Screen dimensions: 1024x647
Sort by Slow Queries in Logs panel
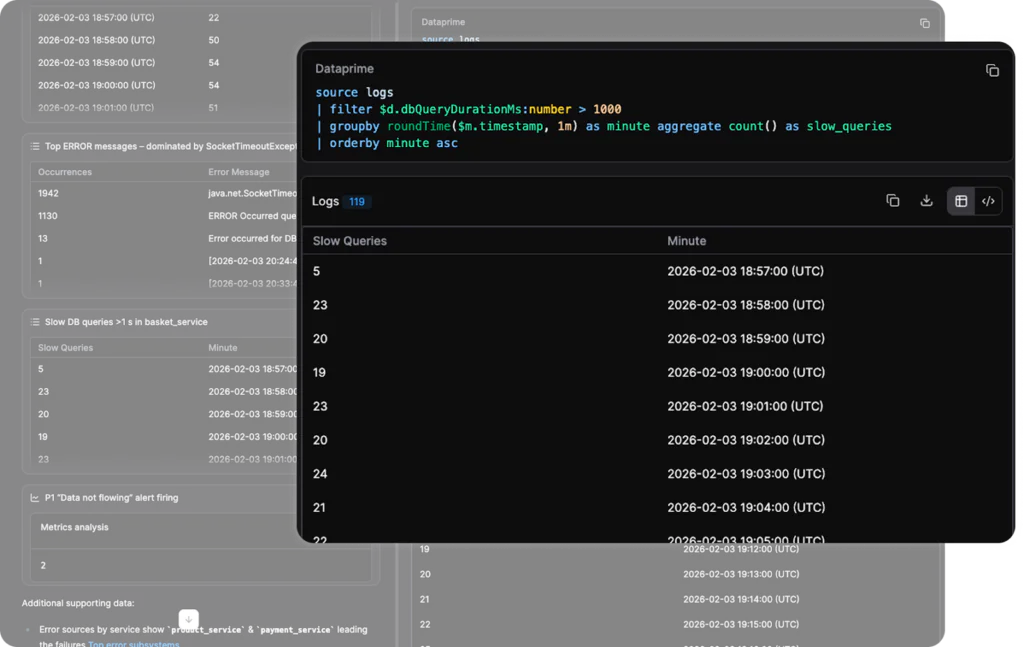tap(349, 241)
